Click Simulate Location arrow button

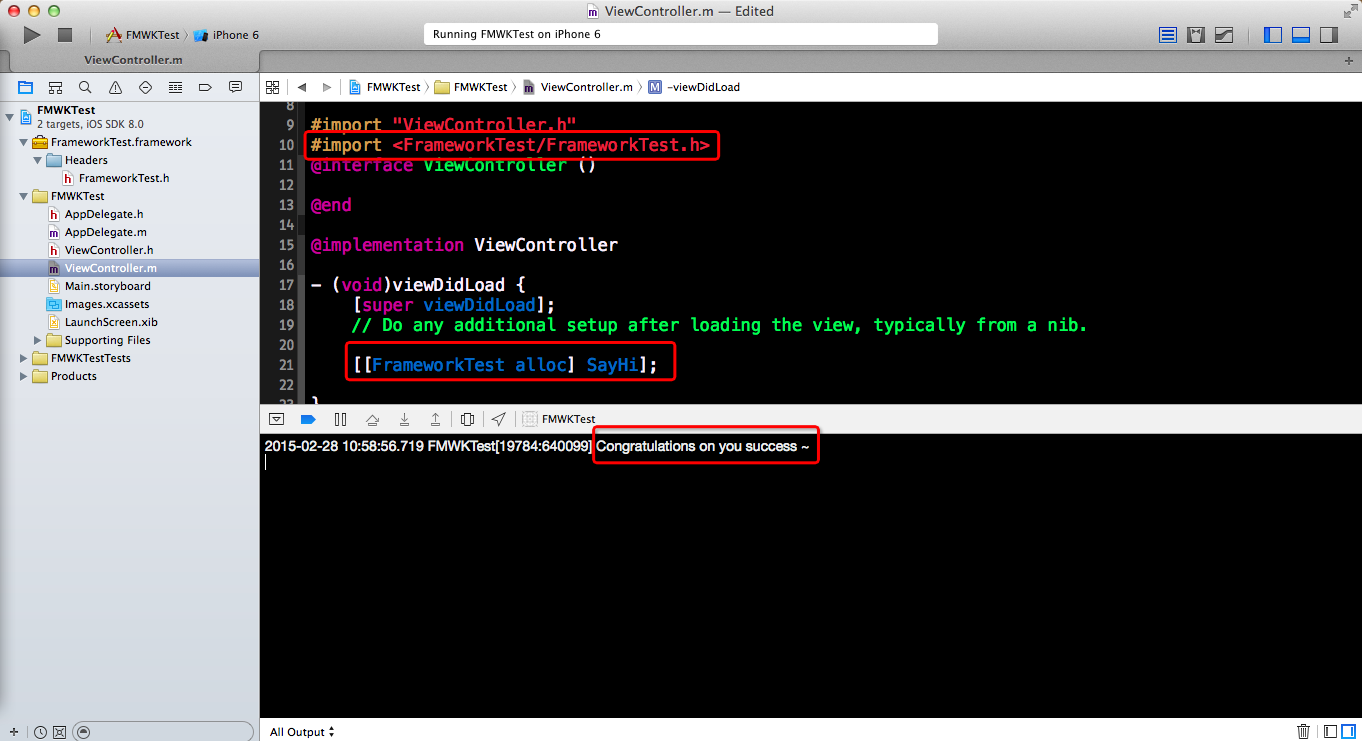(498, 419)
